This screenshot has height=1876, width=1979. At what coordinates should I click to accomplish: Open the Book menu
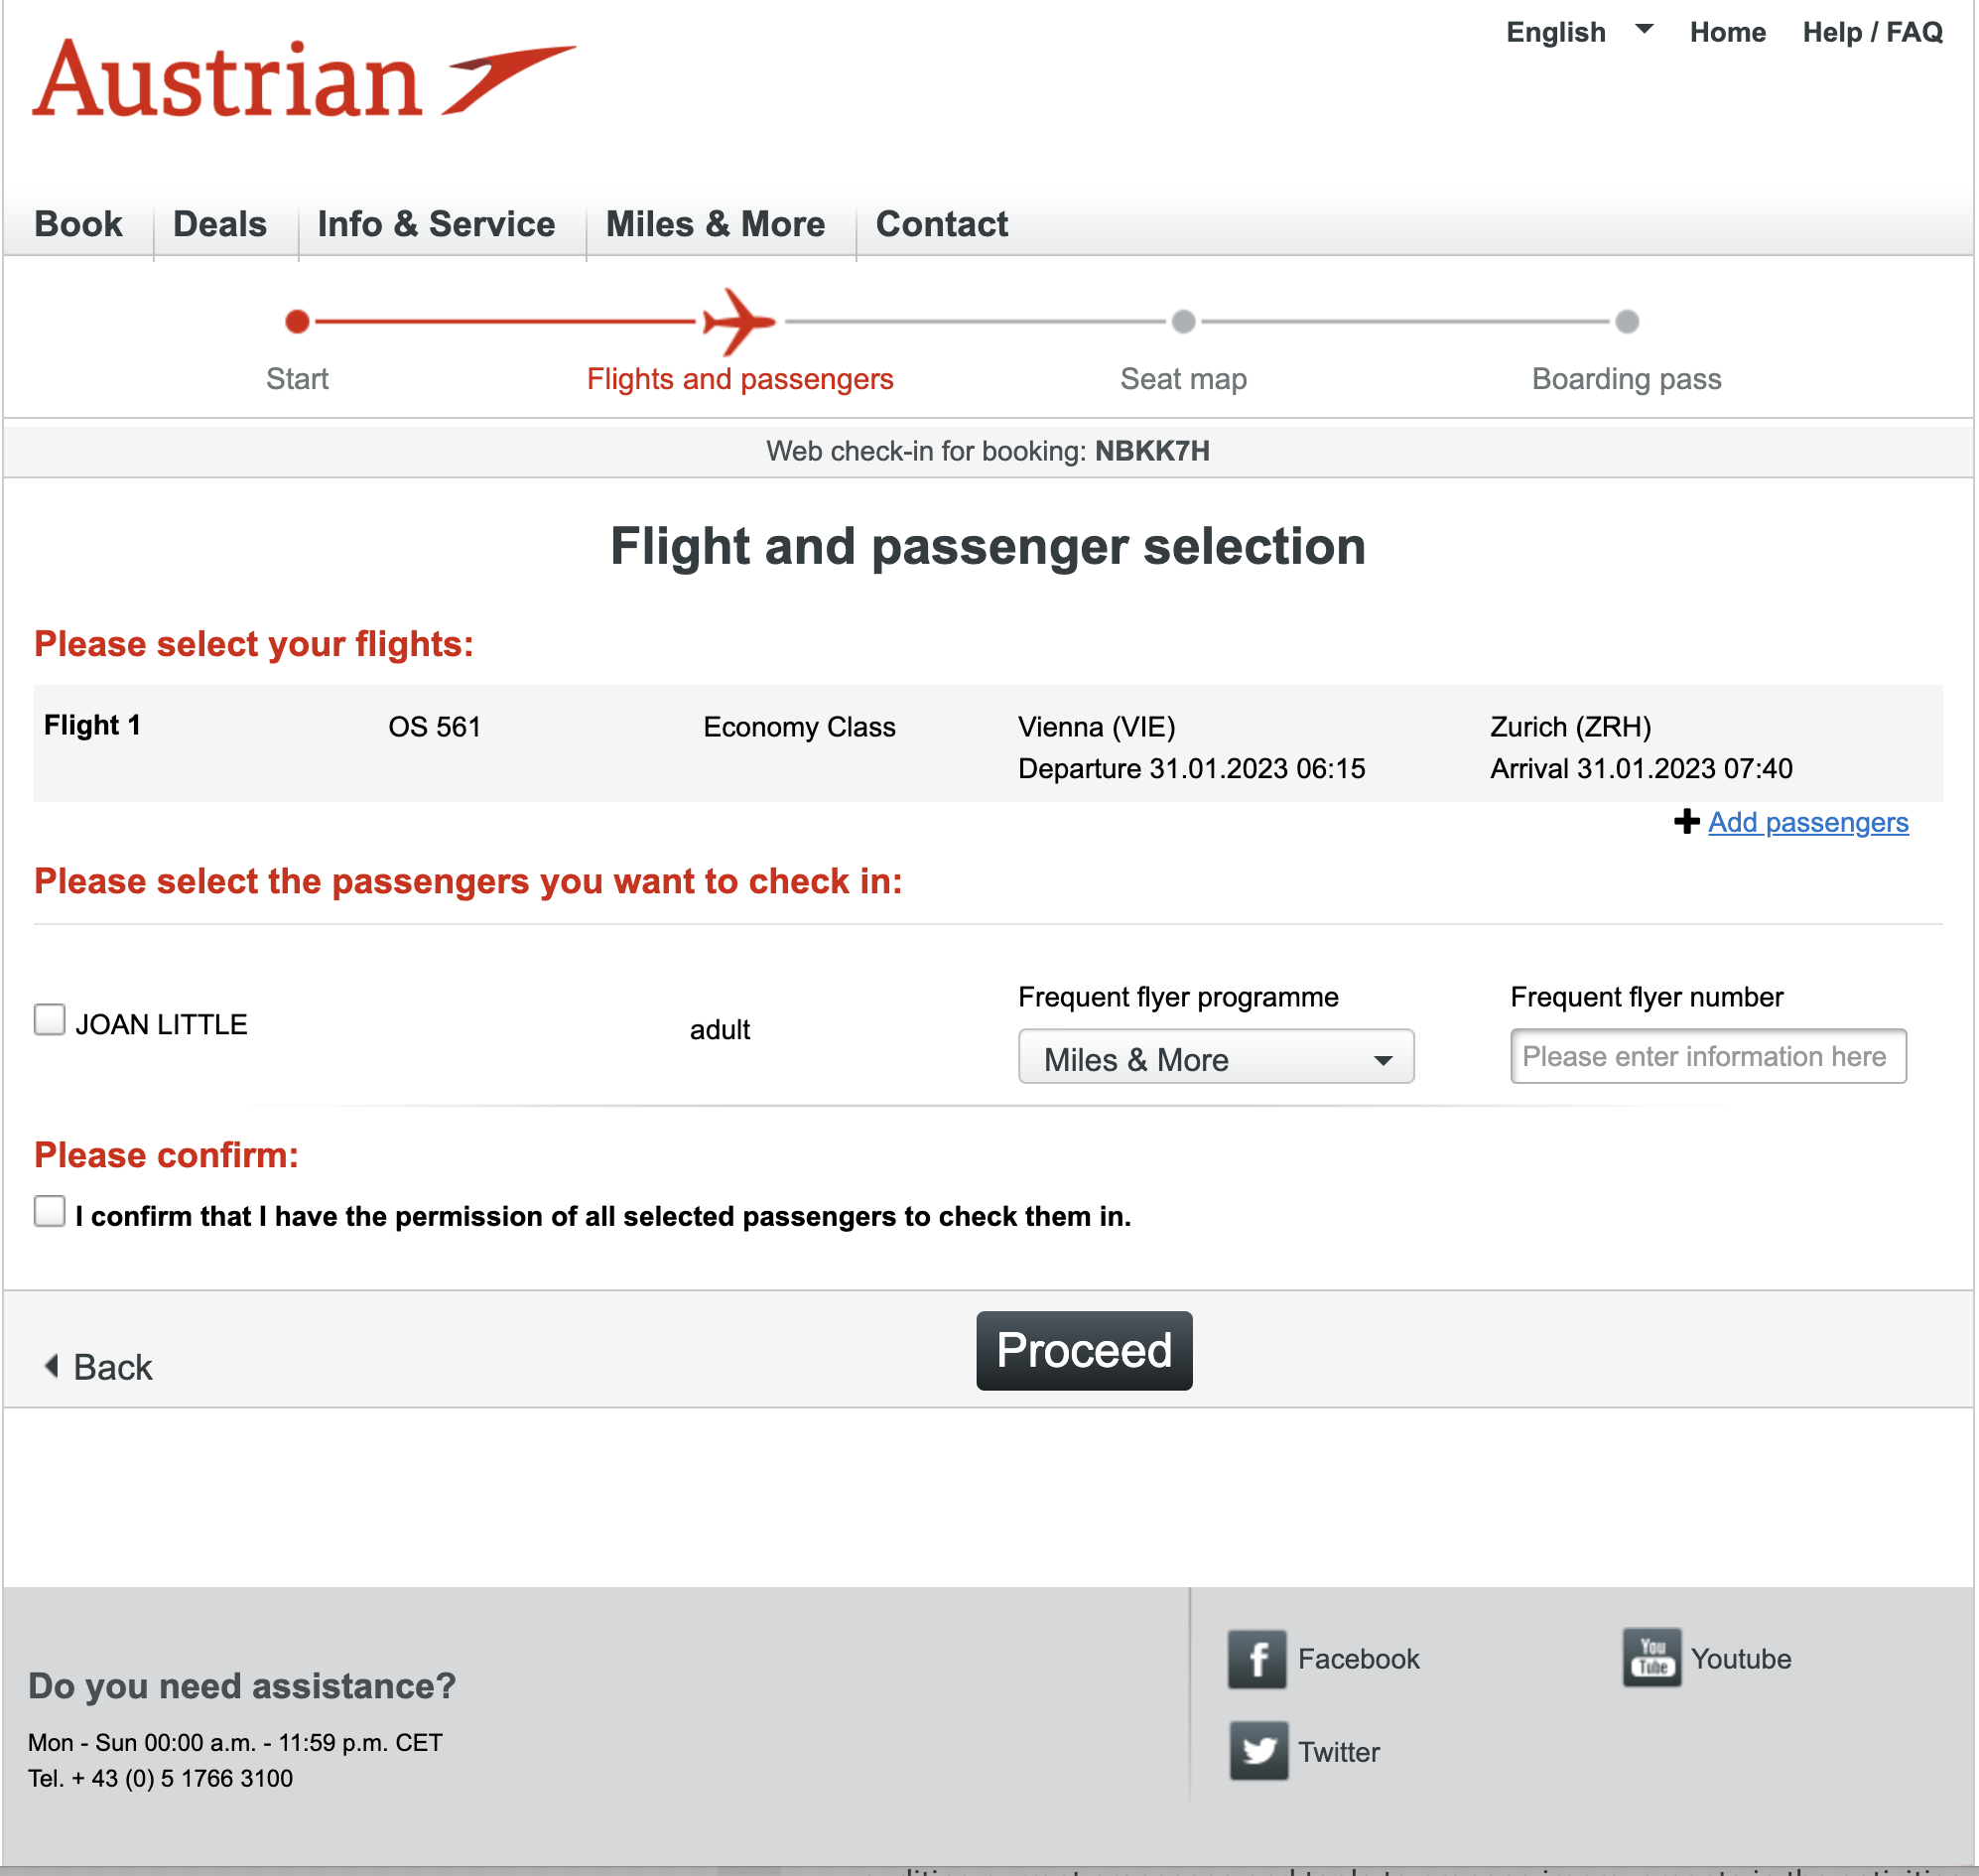[78, 224]
